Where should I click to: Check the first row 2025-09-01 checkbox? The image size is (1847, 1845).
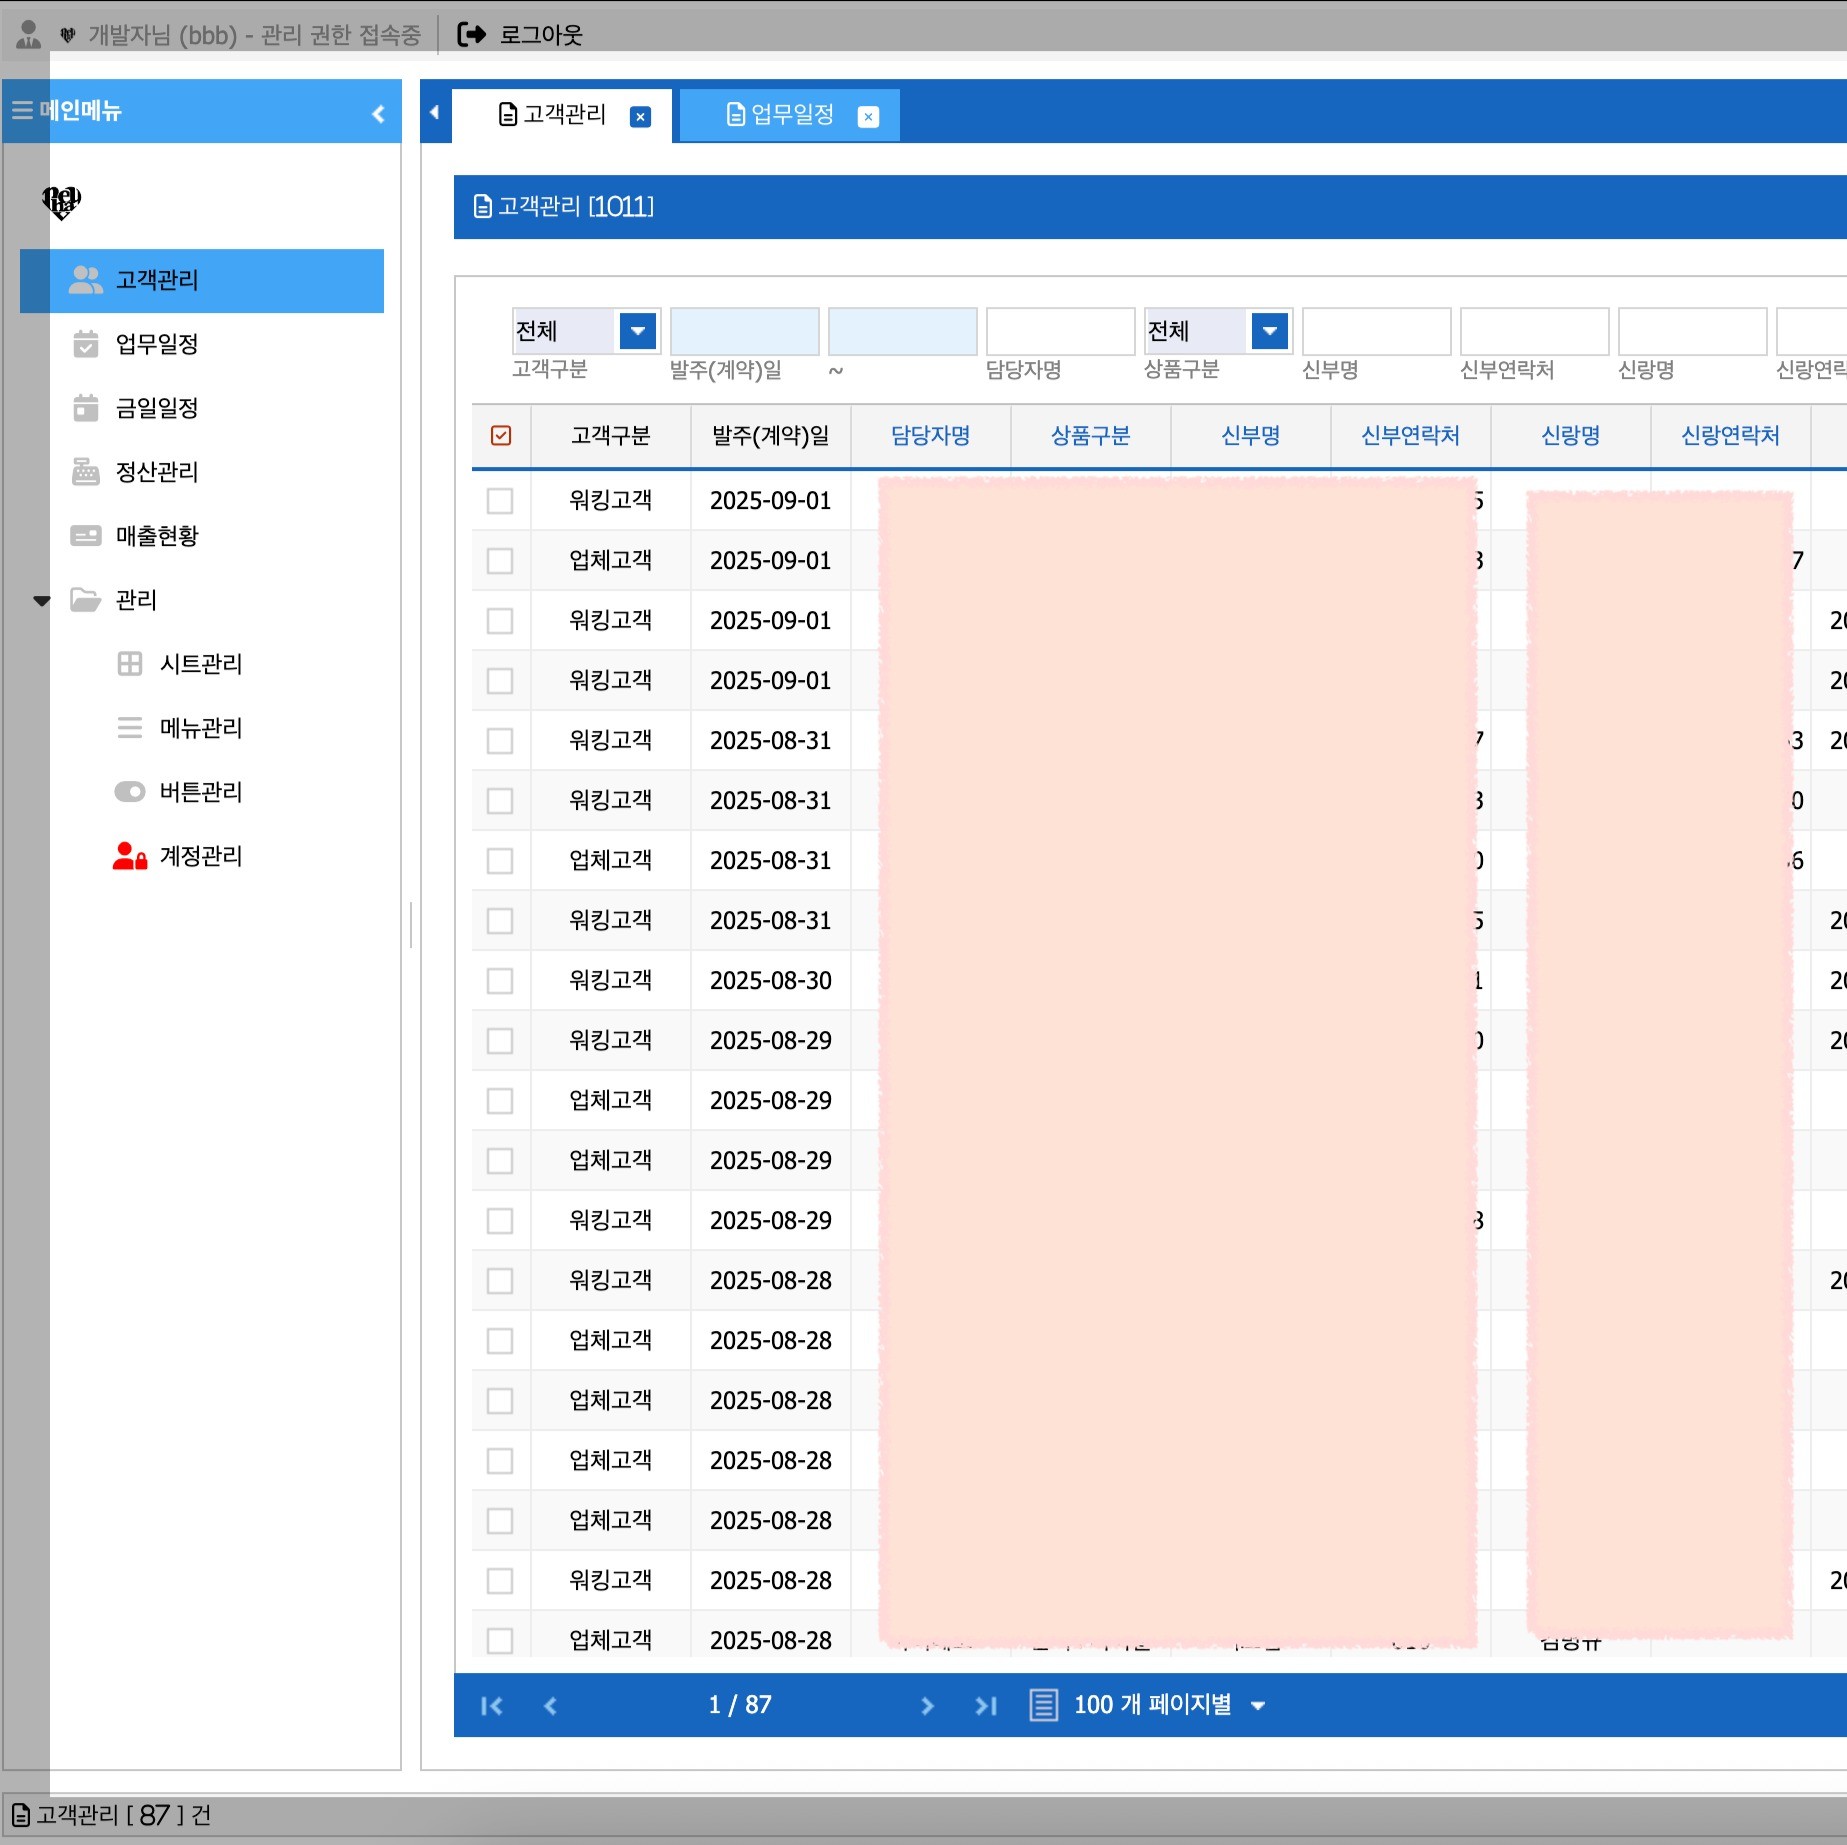500,501
